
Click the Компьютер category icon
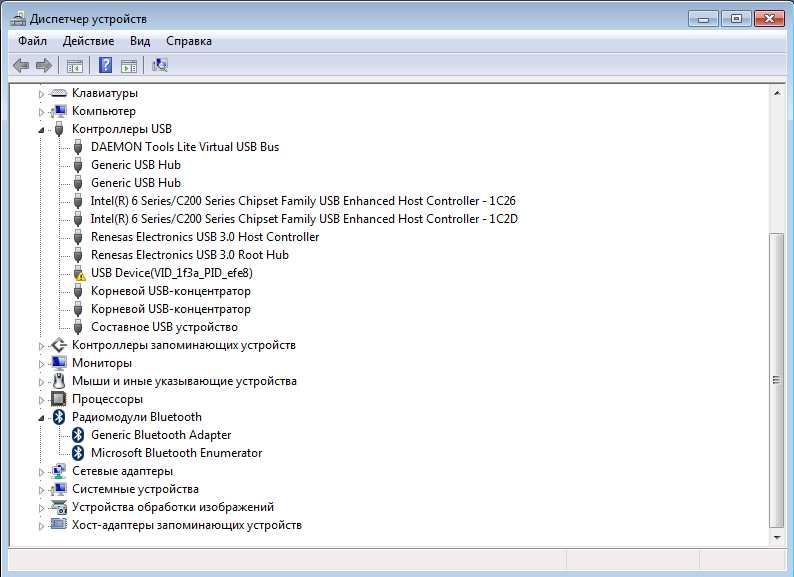point(59,111)
